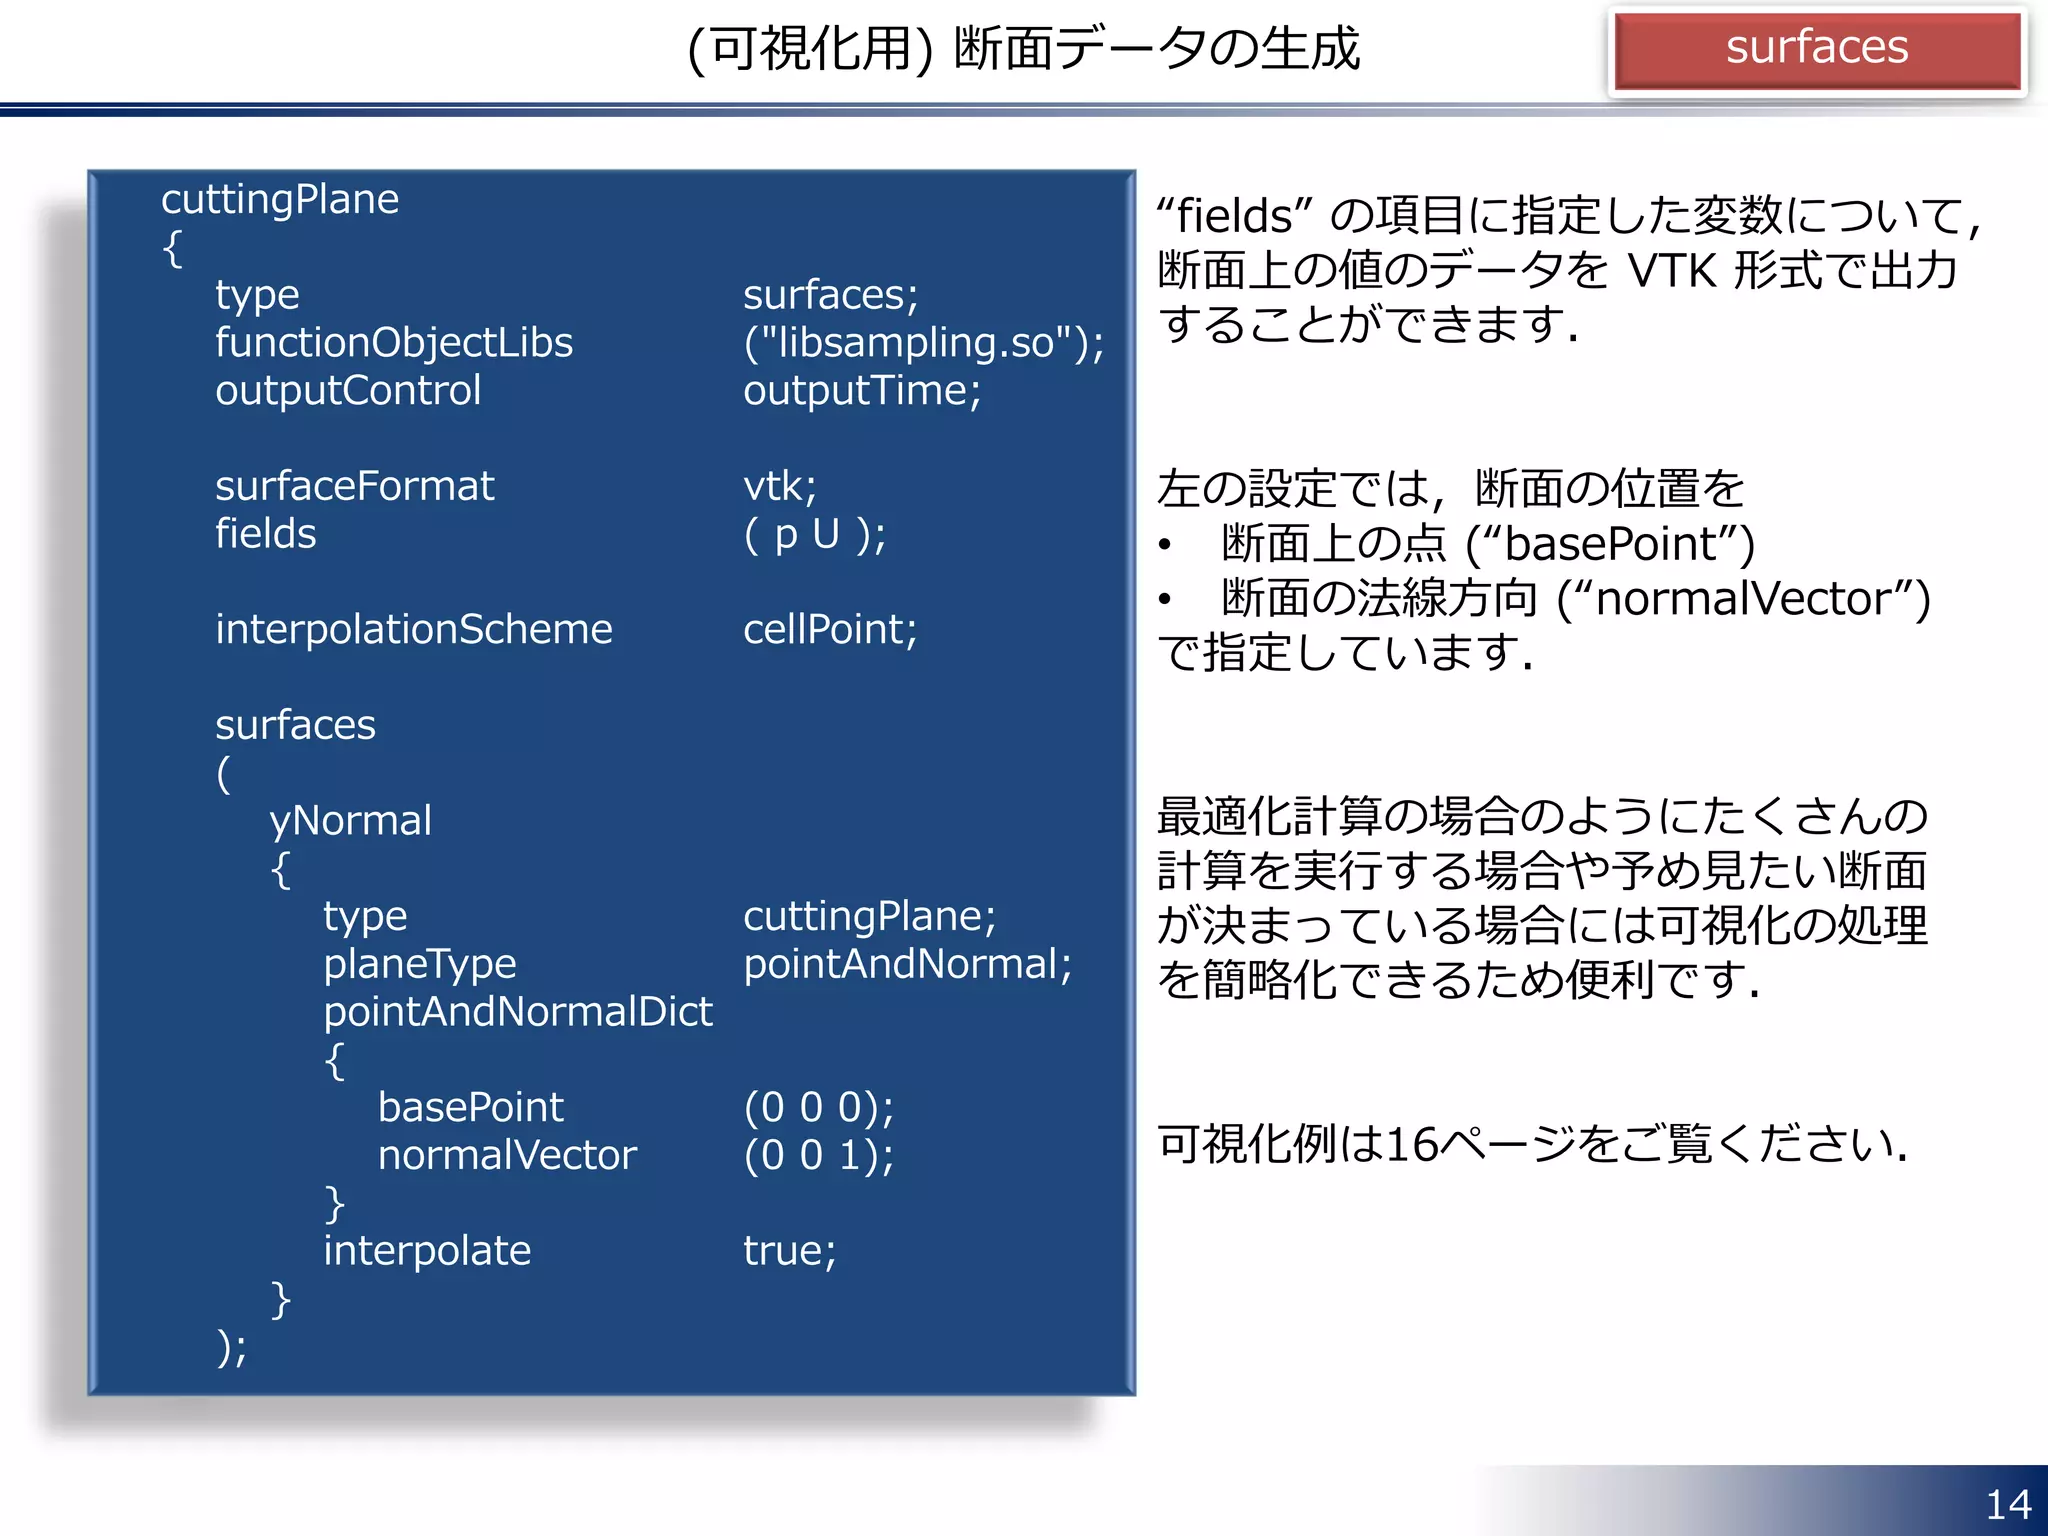Screen dimensions: 2048x1536
Task: Click the cellPoint; value
Action: click(830, 629)
